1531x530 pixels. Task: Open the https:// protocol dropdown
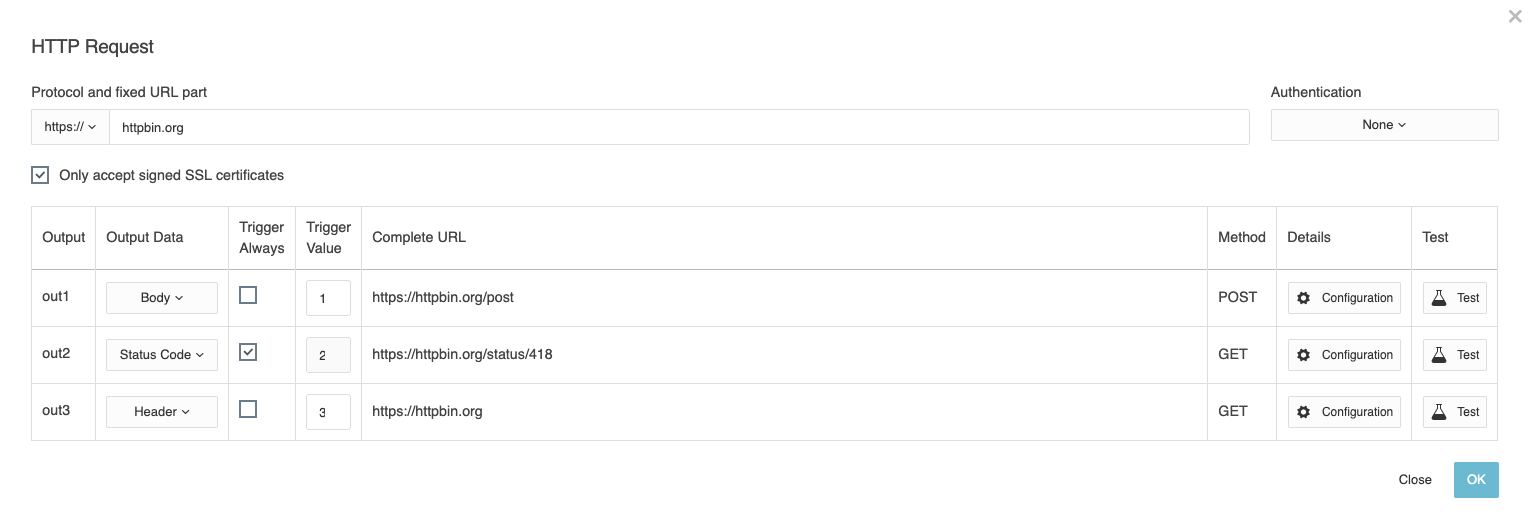pyautogui.click(x=70, y=127)
